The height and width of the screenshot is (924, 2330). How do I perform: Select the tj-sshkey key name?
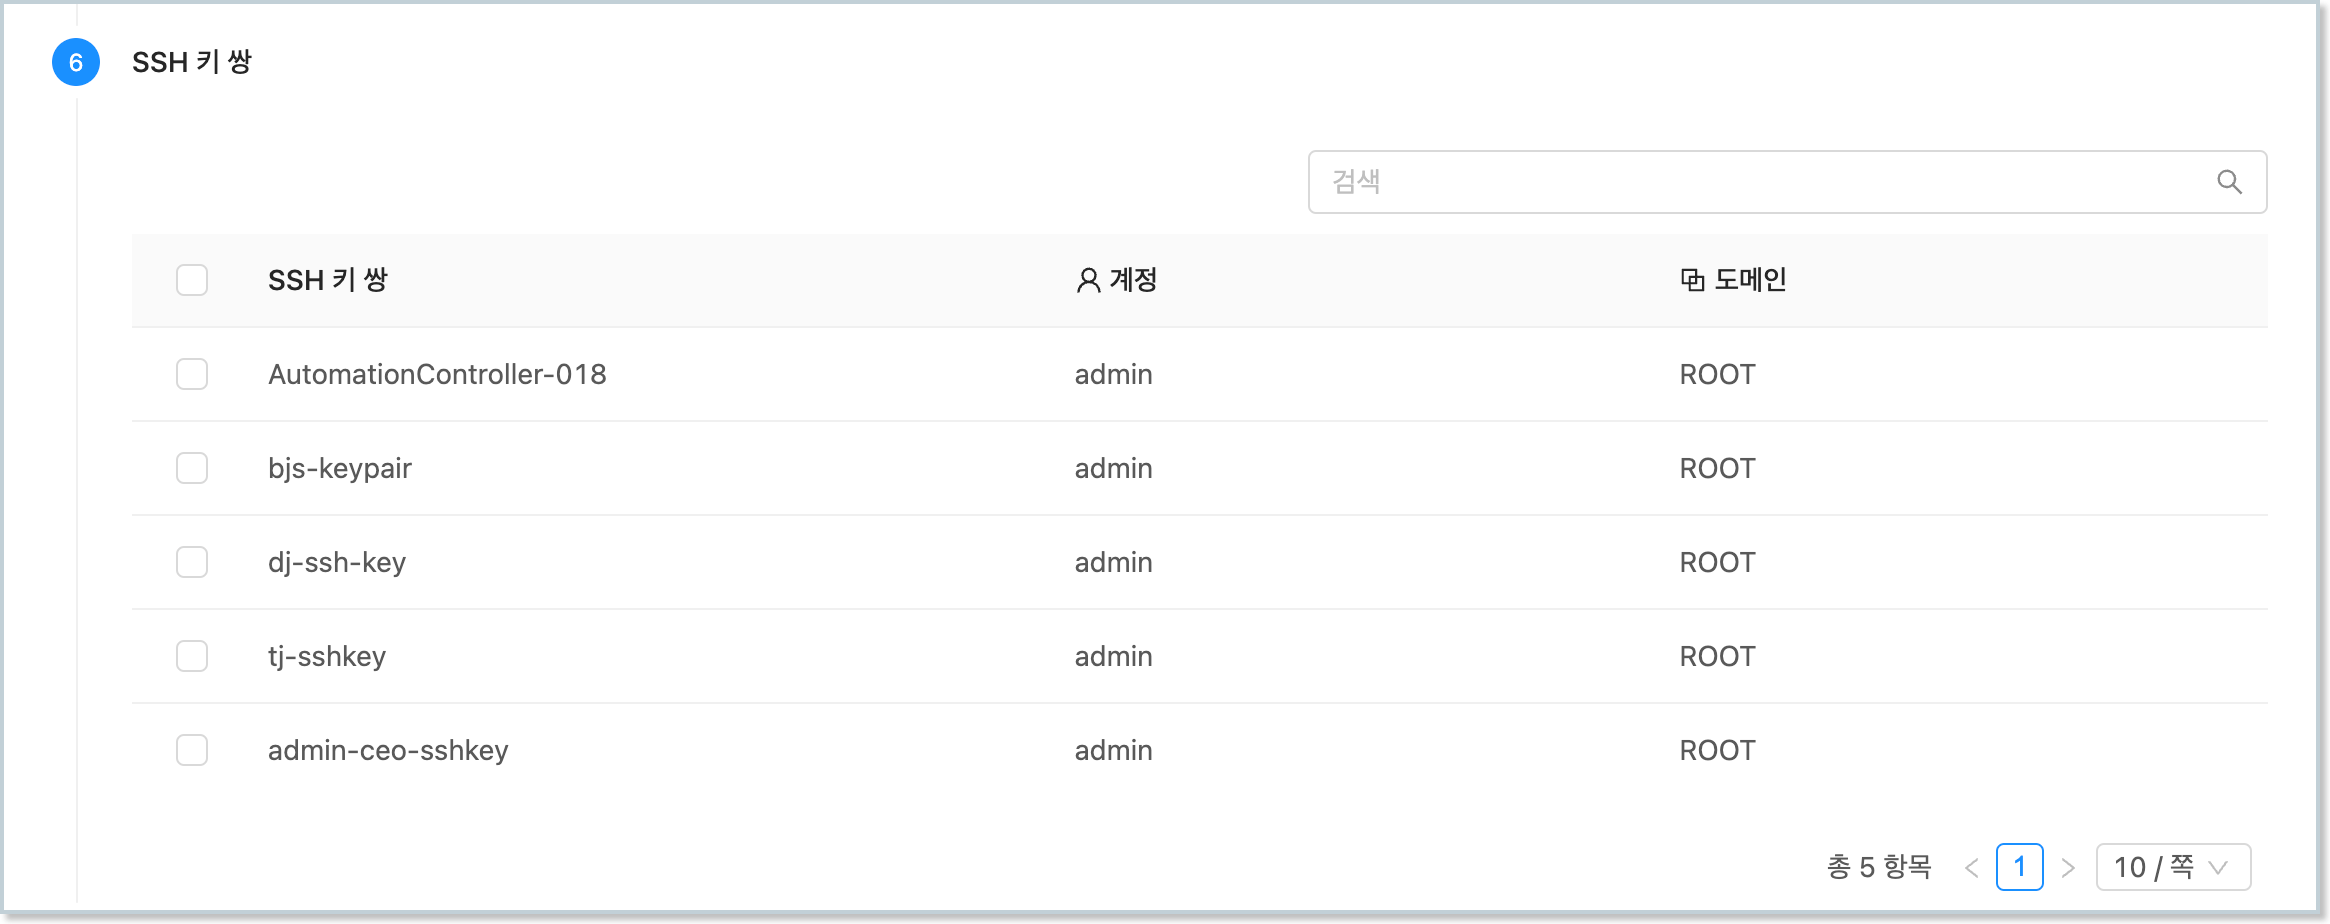327,656
